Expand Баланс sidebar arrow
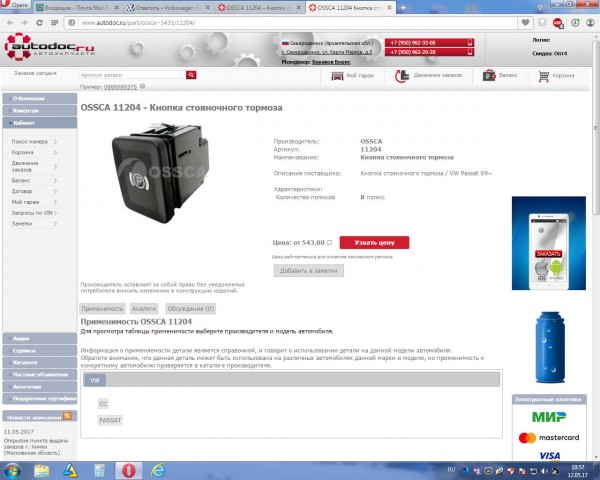Image resolution: width=600 pixels, height=480 pixels. [55, 180]
